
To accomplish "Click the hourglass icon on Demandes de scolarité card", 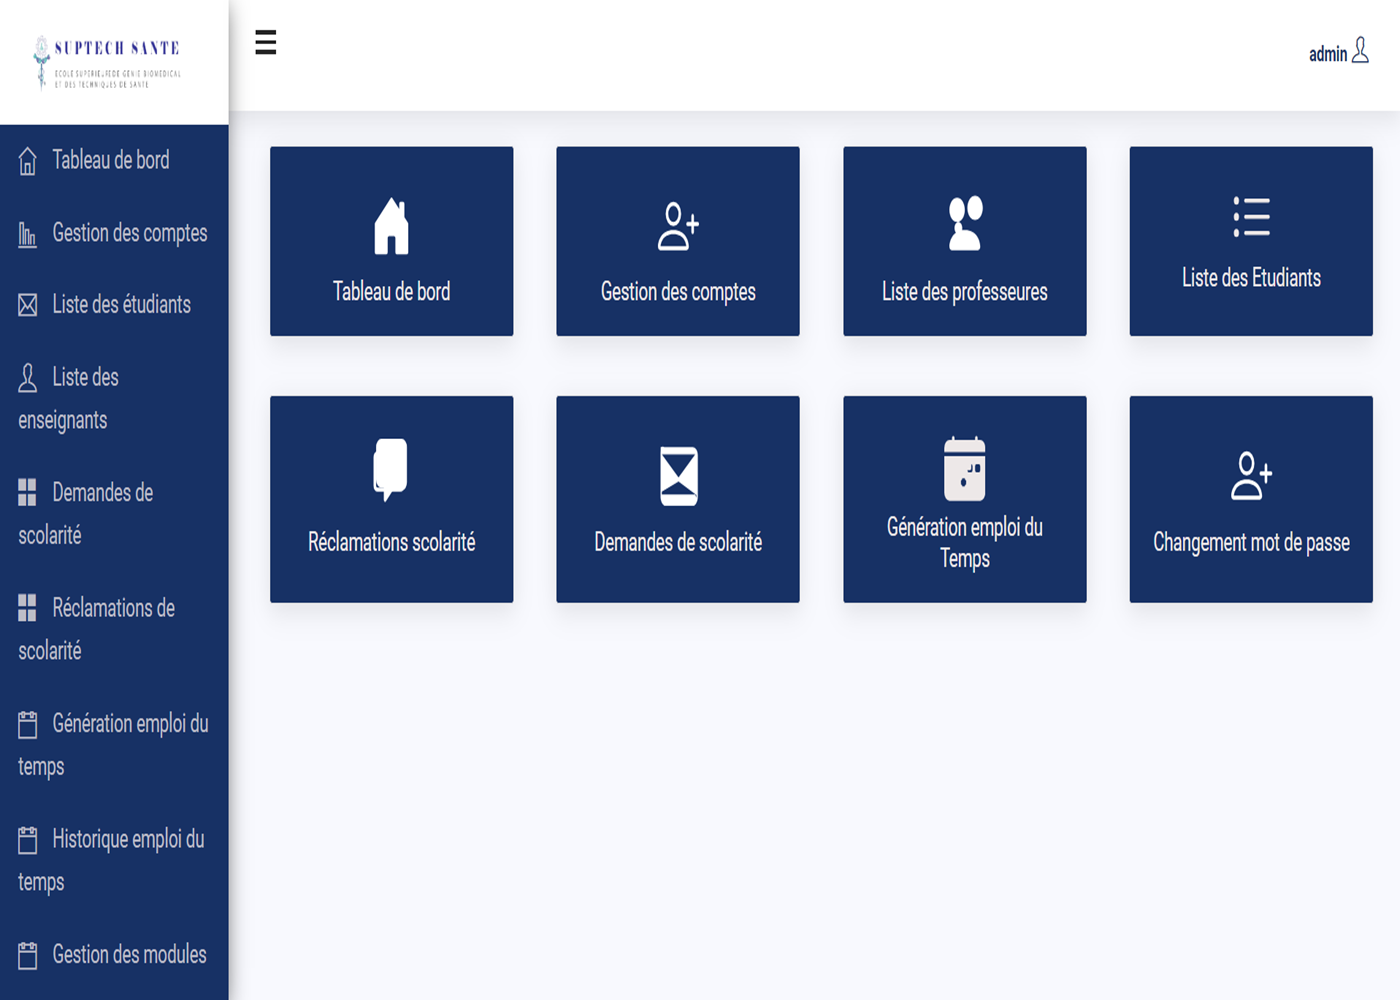I will coord(678,476).
